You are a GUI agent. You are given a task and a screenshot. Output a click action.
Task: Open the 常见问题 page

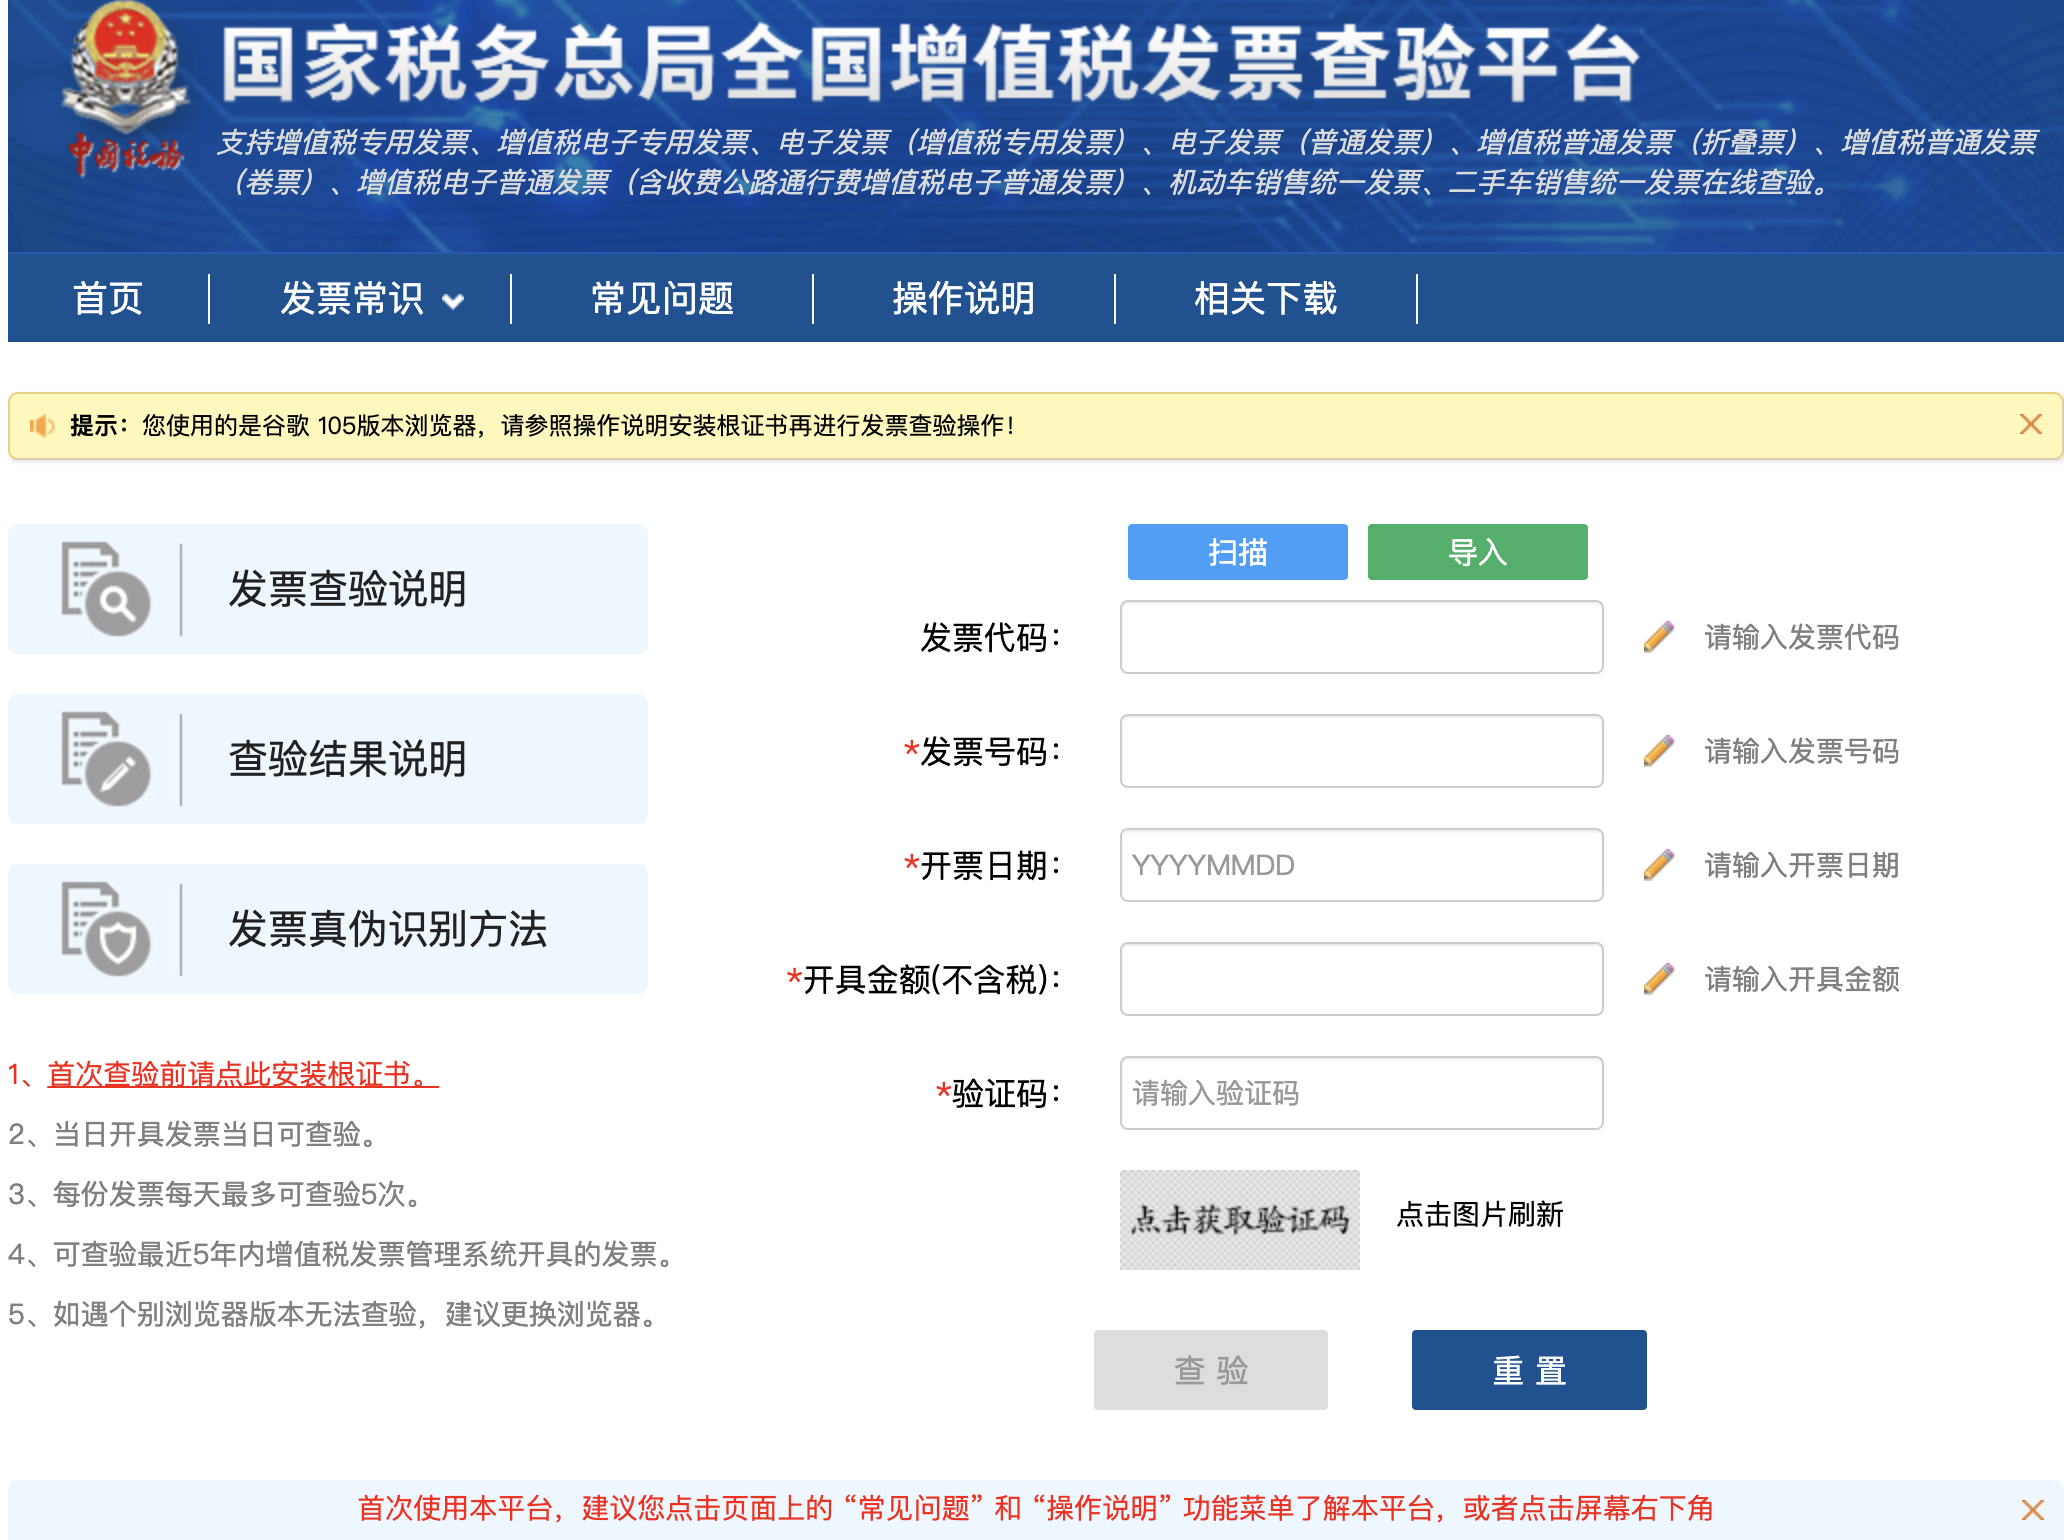pyautogui.click(x=663, y=297)
